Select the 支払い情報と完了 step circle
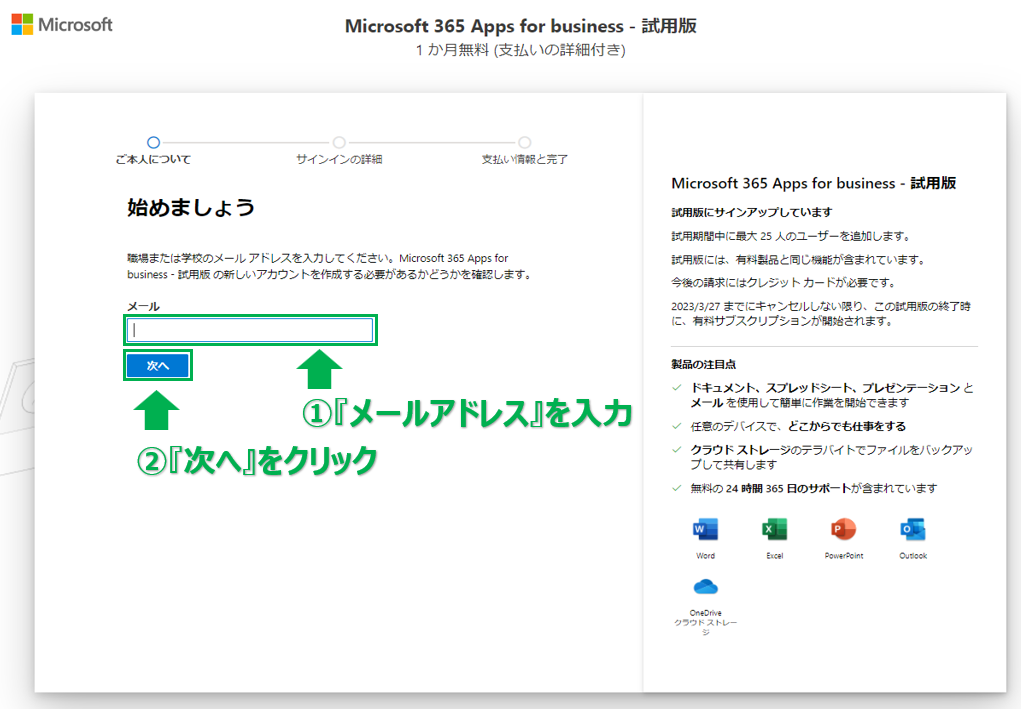The image size is (1021, 709). click(524, 142)
